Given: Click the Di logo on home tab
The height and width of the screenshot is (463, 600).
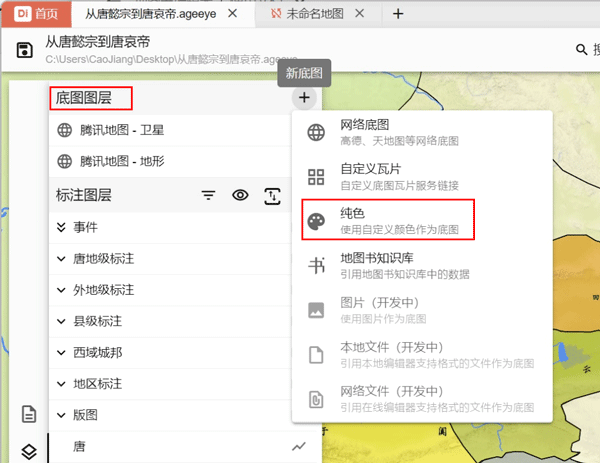Looking at the screenshot, I should coord(23,14).
